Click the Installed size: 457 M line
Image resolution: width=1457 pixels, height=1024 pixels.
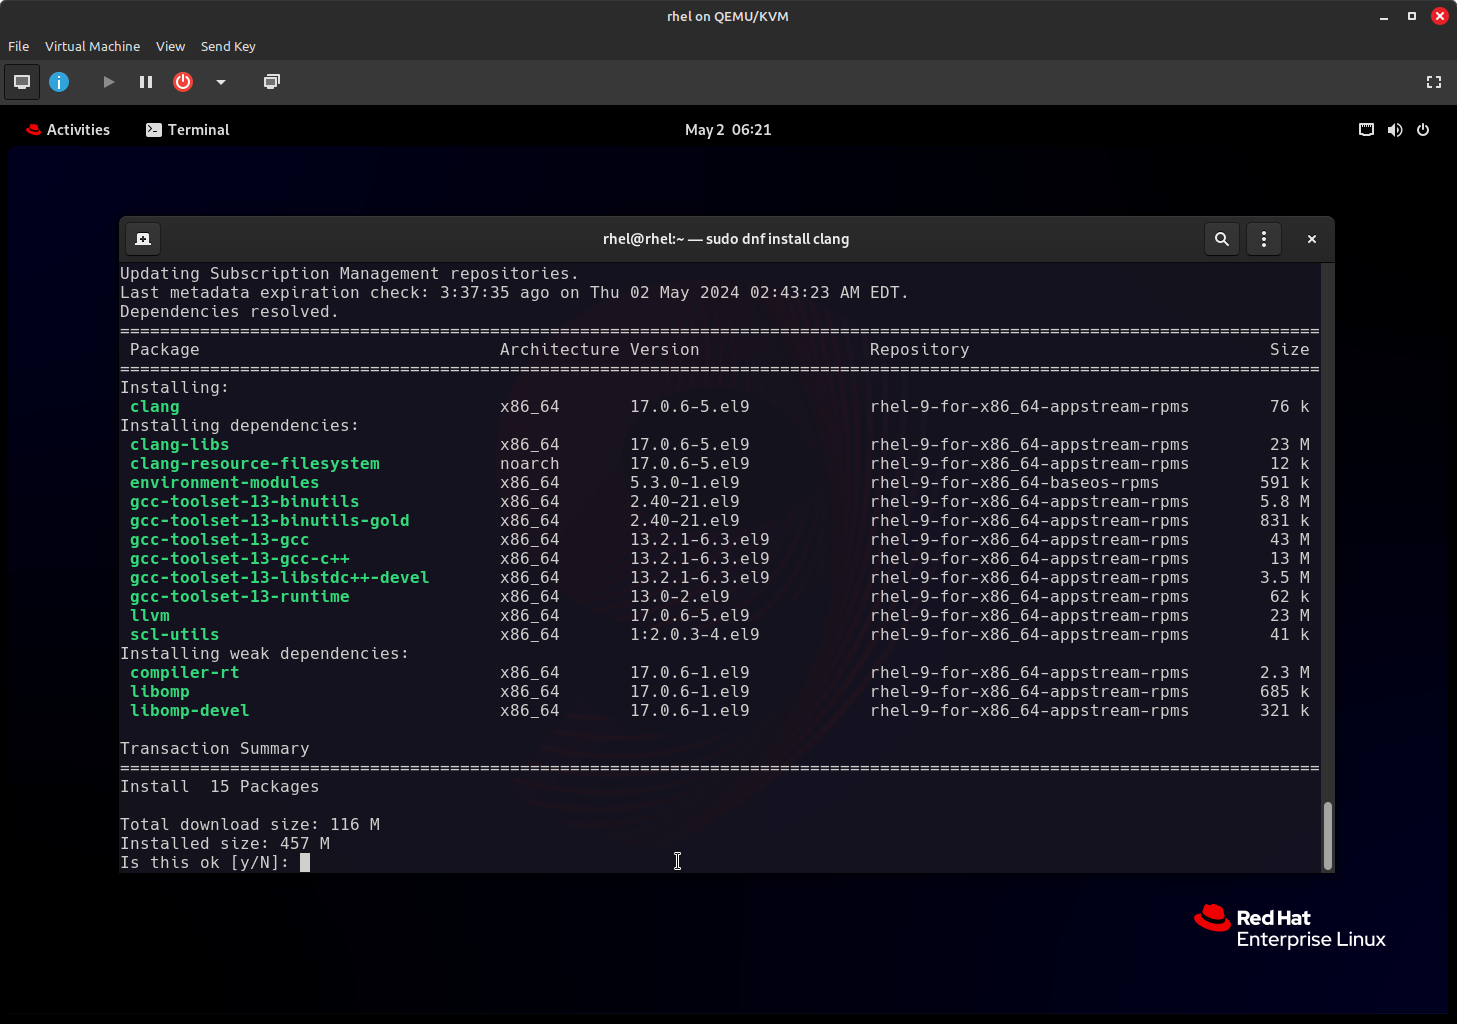coord(225,844)
